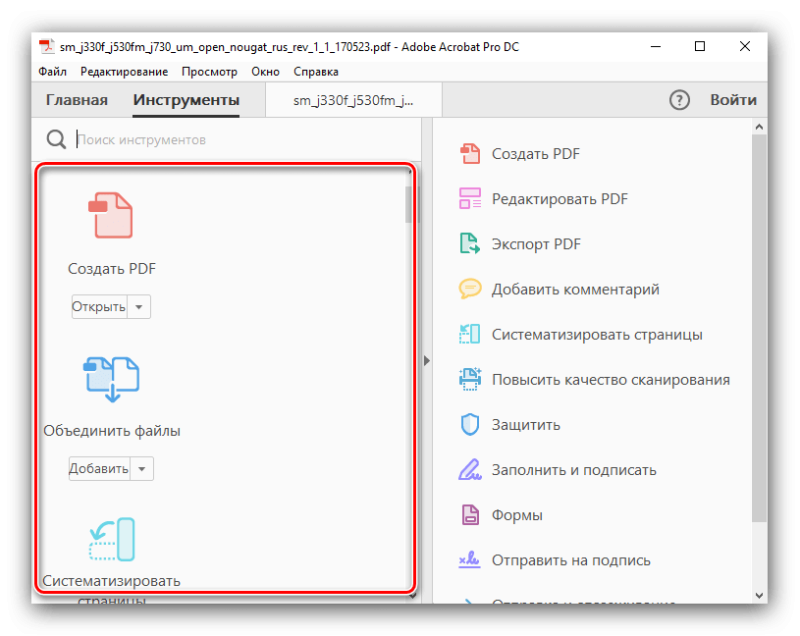Click the large Систематизировать страницы icon in the tools pane
Screen dimensions: 800x636
[112, 539]
